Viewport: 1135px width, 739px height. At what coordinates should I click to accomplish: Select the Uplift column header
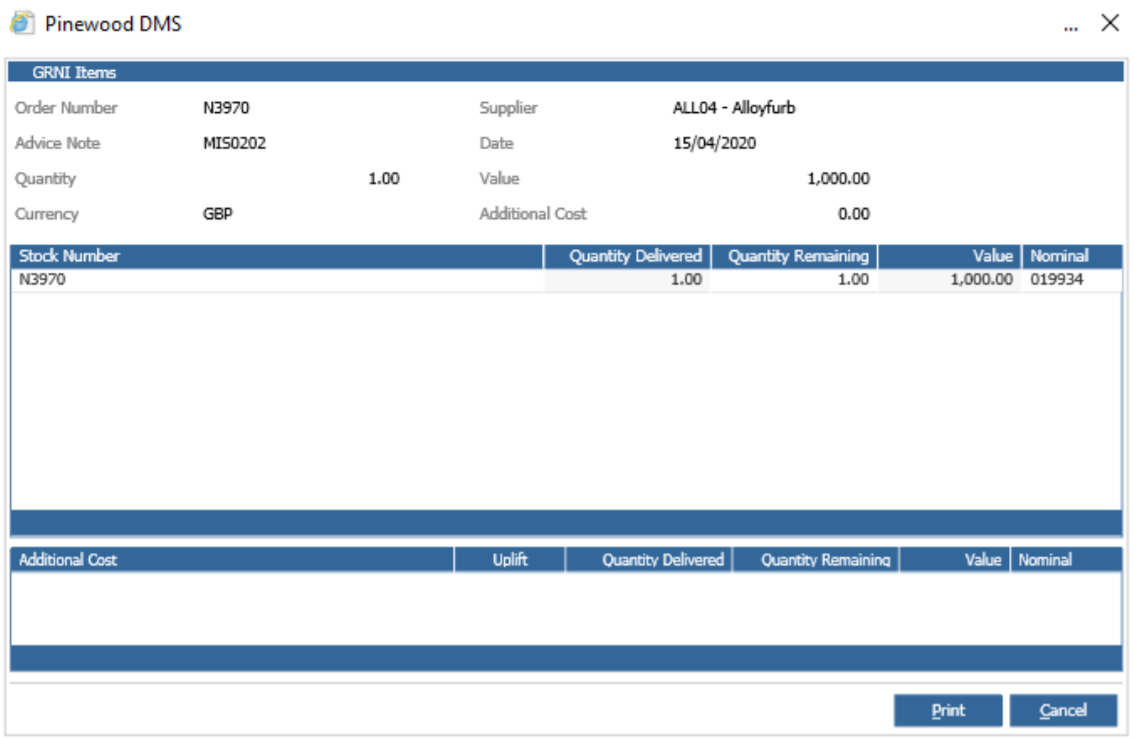pos(510,559)
